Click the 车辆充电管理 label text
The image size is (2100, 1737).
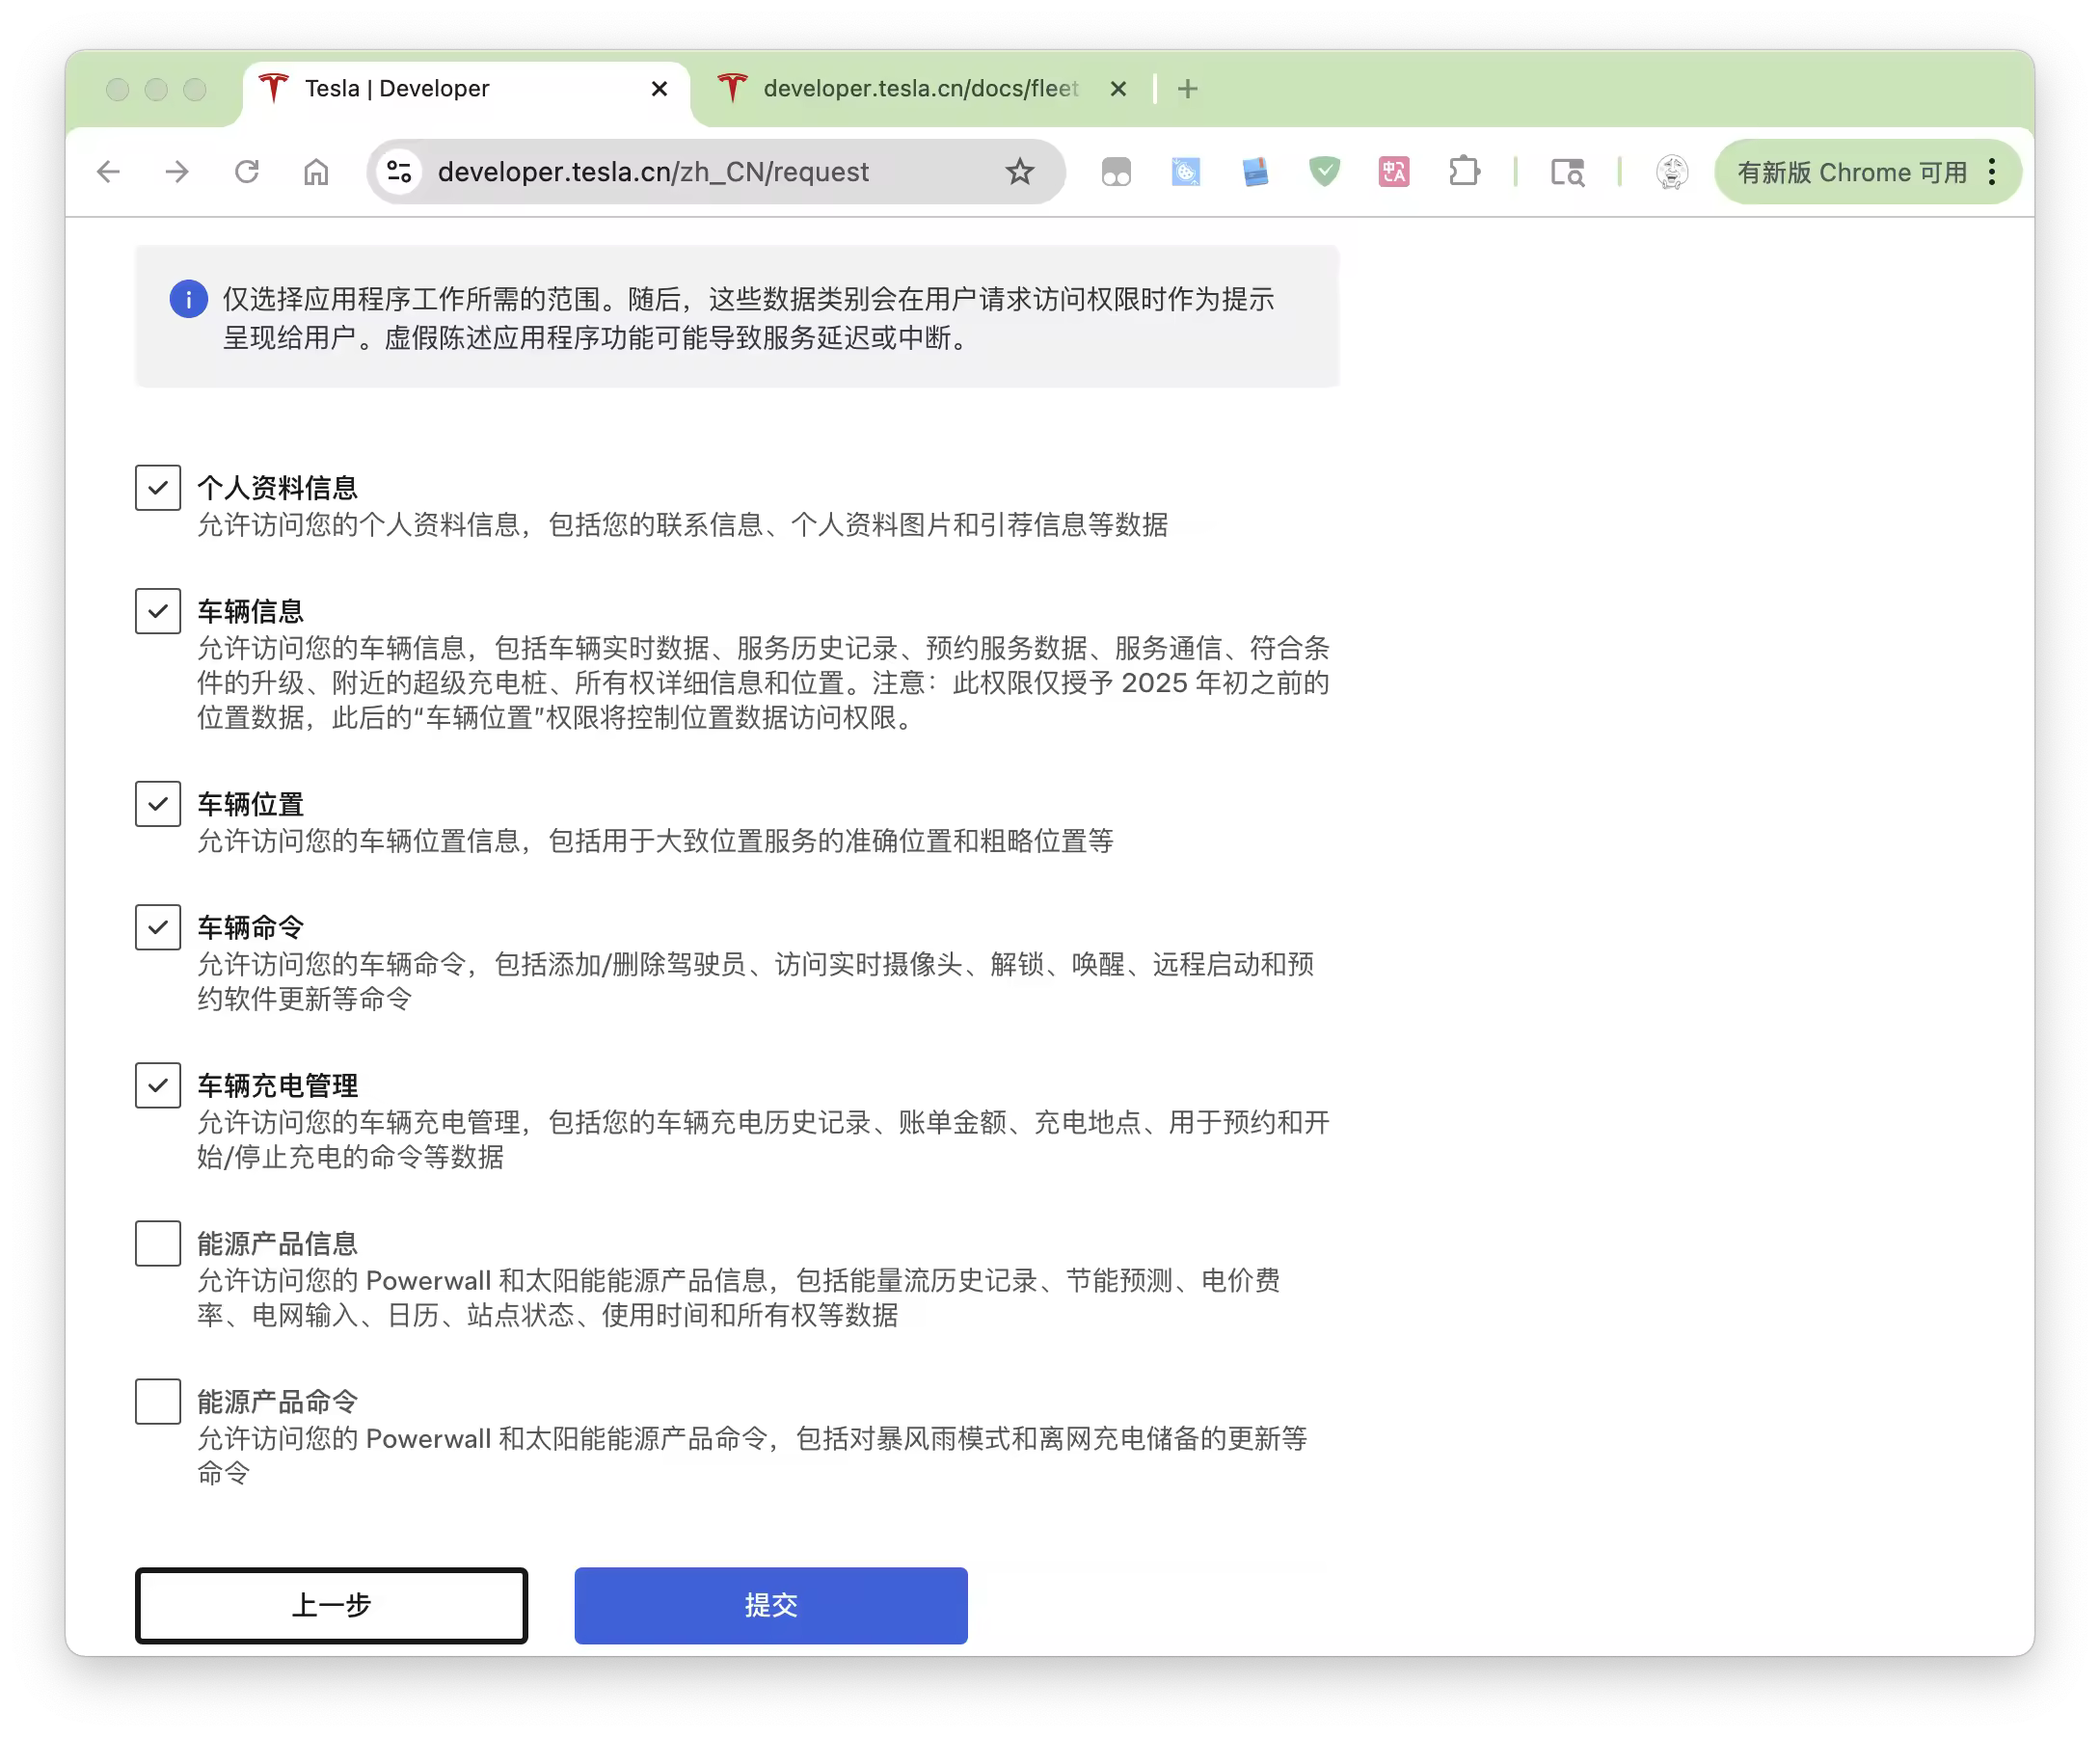pos(277,1085)
